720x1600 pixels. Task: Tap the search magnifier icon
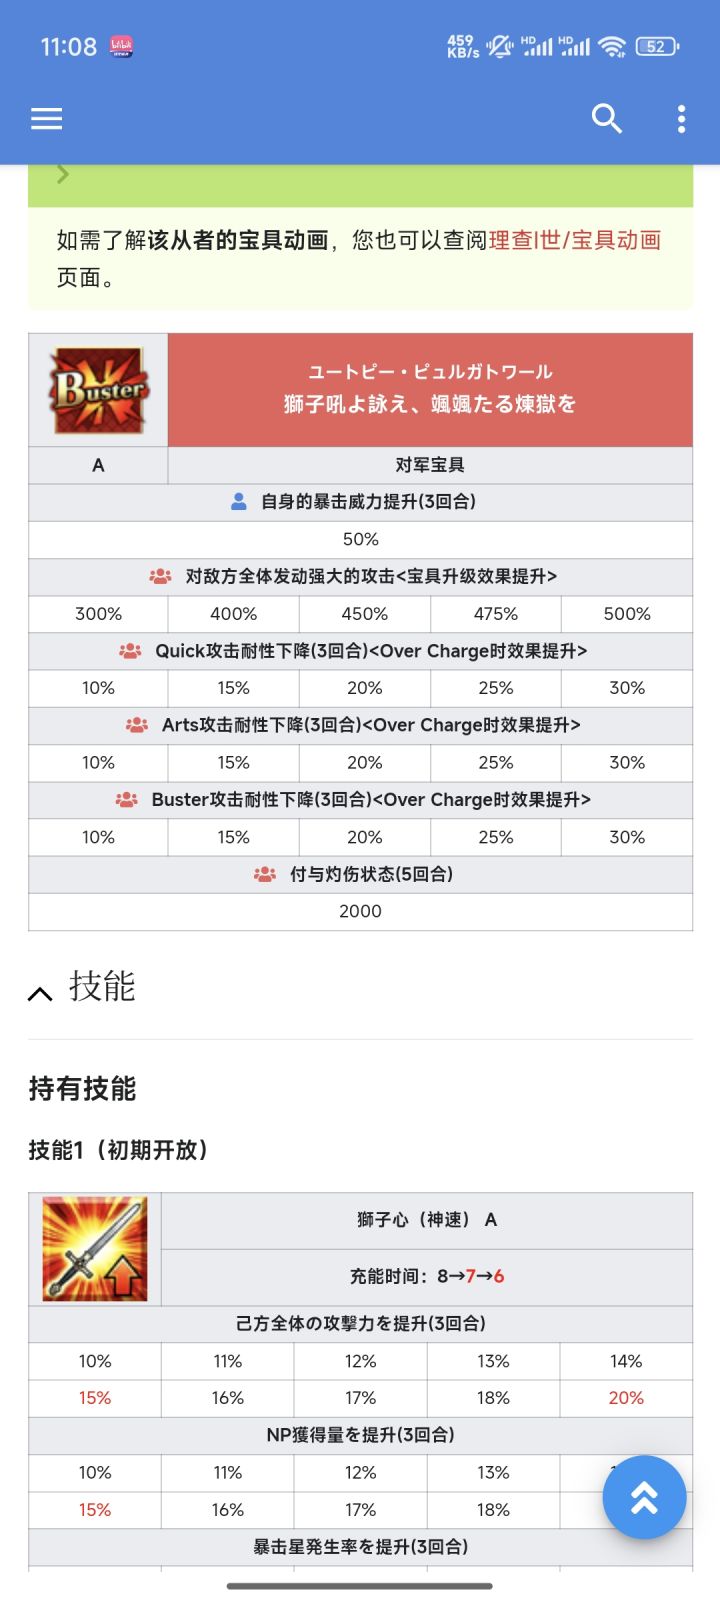606,119
